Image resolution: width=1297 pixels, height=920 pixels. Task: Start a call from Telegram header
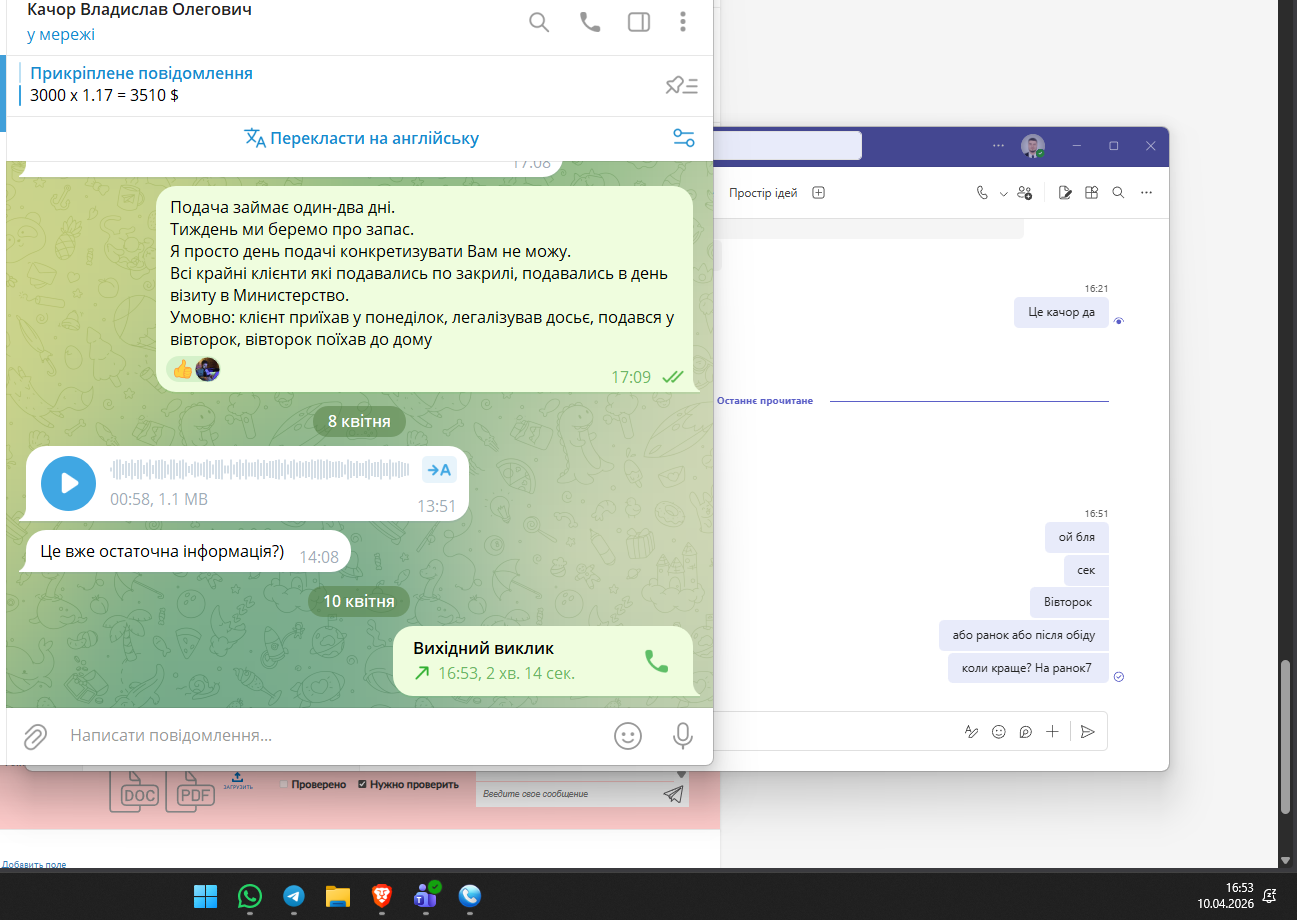pos(590,22)
